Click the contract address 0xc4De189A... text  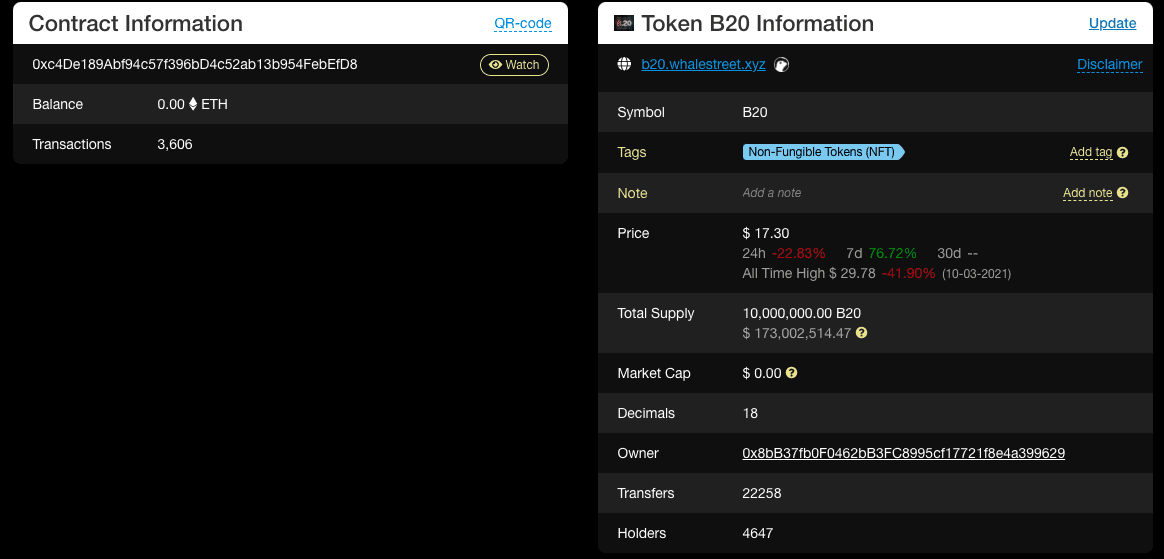(194, 65)
